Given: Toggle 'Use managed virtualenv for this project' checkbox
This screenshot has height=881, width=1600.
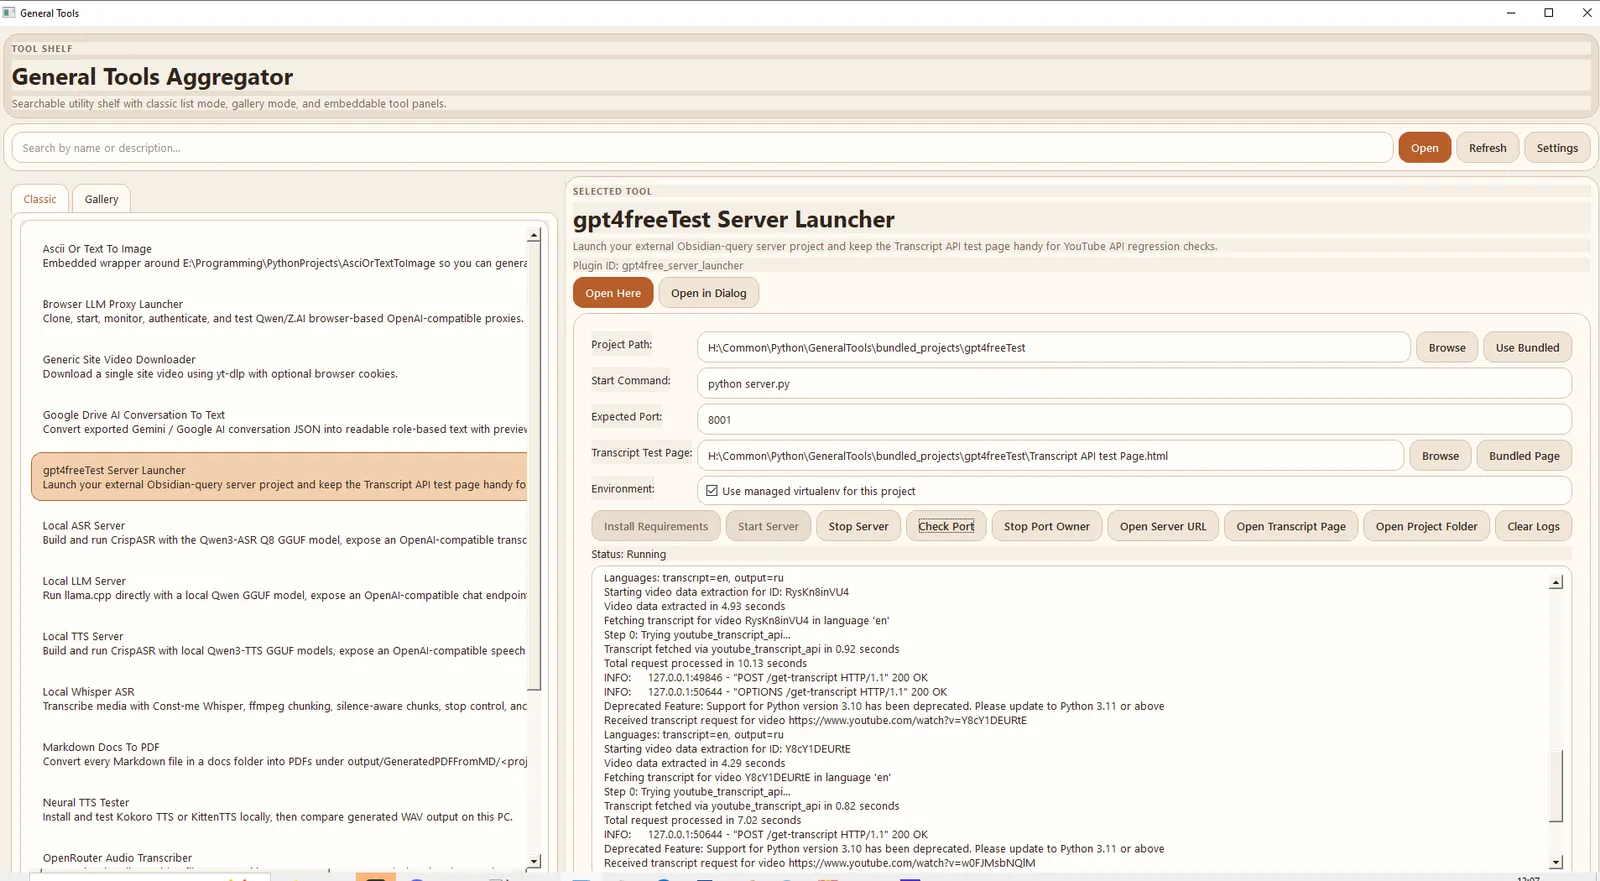Looking at the screenshot, I should click(712, 491).
